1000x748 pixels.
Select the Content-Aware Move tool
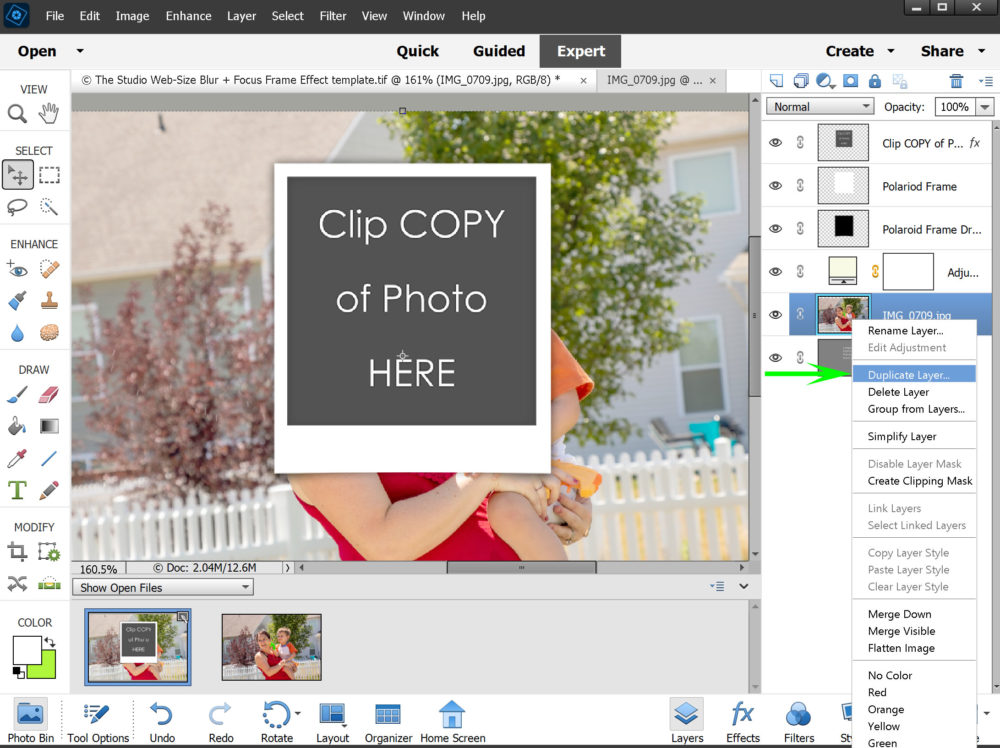click(x=17, y=583)
